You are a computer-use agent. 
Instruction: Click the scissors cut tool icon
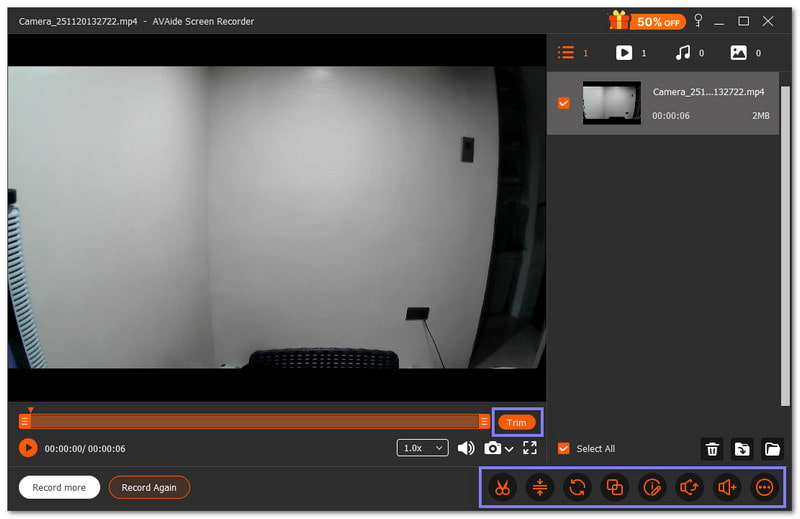tap(501, 488)
